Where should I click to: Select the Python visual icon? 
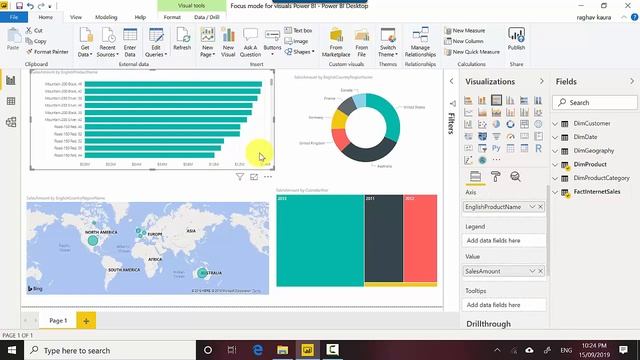(x=496, y=148)
